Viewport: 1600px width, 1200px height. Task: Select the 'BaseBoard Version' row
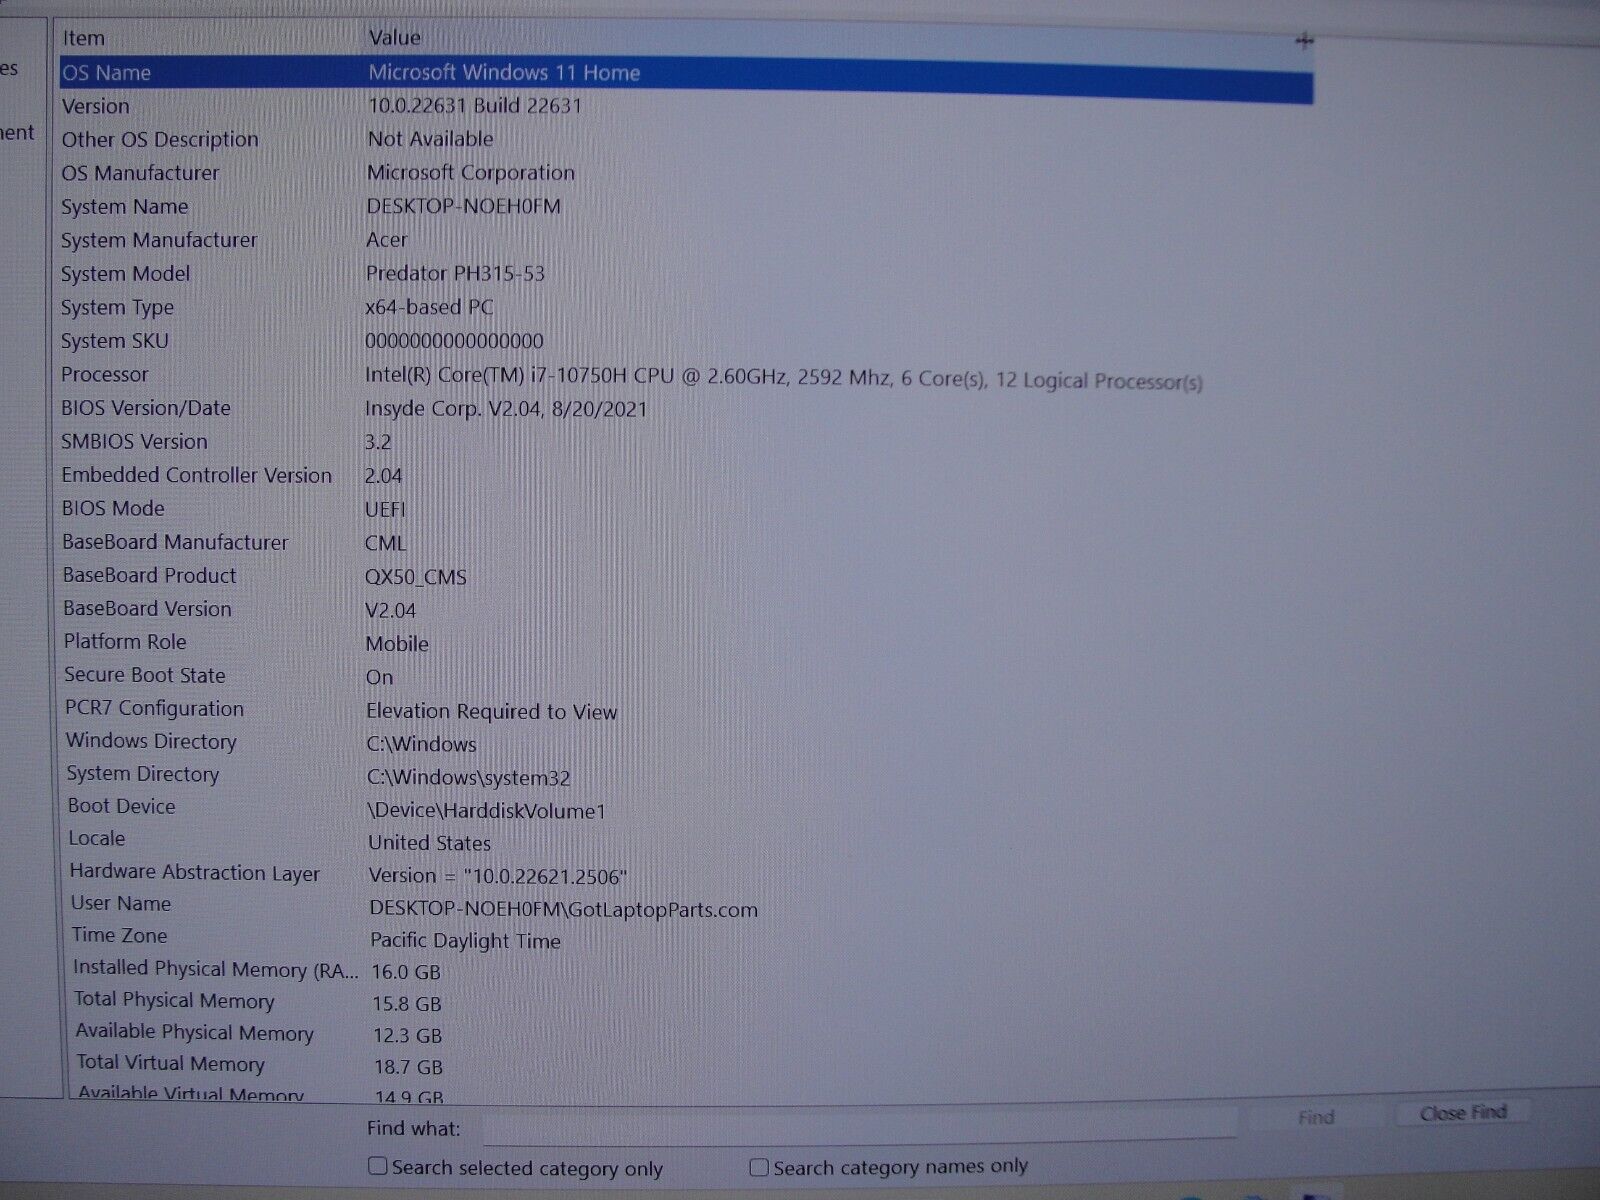(686, 609)
